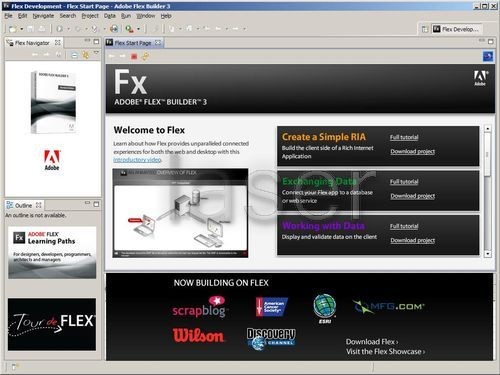Maximize the Flex Navigator panel
This screenshot has height=375, width=500.
[96, 42]
